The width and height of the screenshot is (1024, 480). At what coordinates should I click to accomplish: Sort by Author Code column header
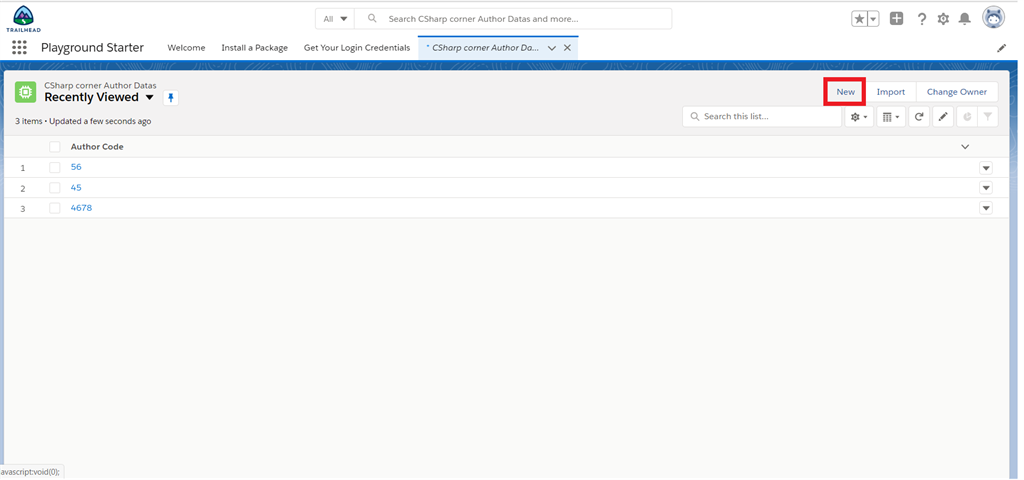point(97,147)
